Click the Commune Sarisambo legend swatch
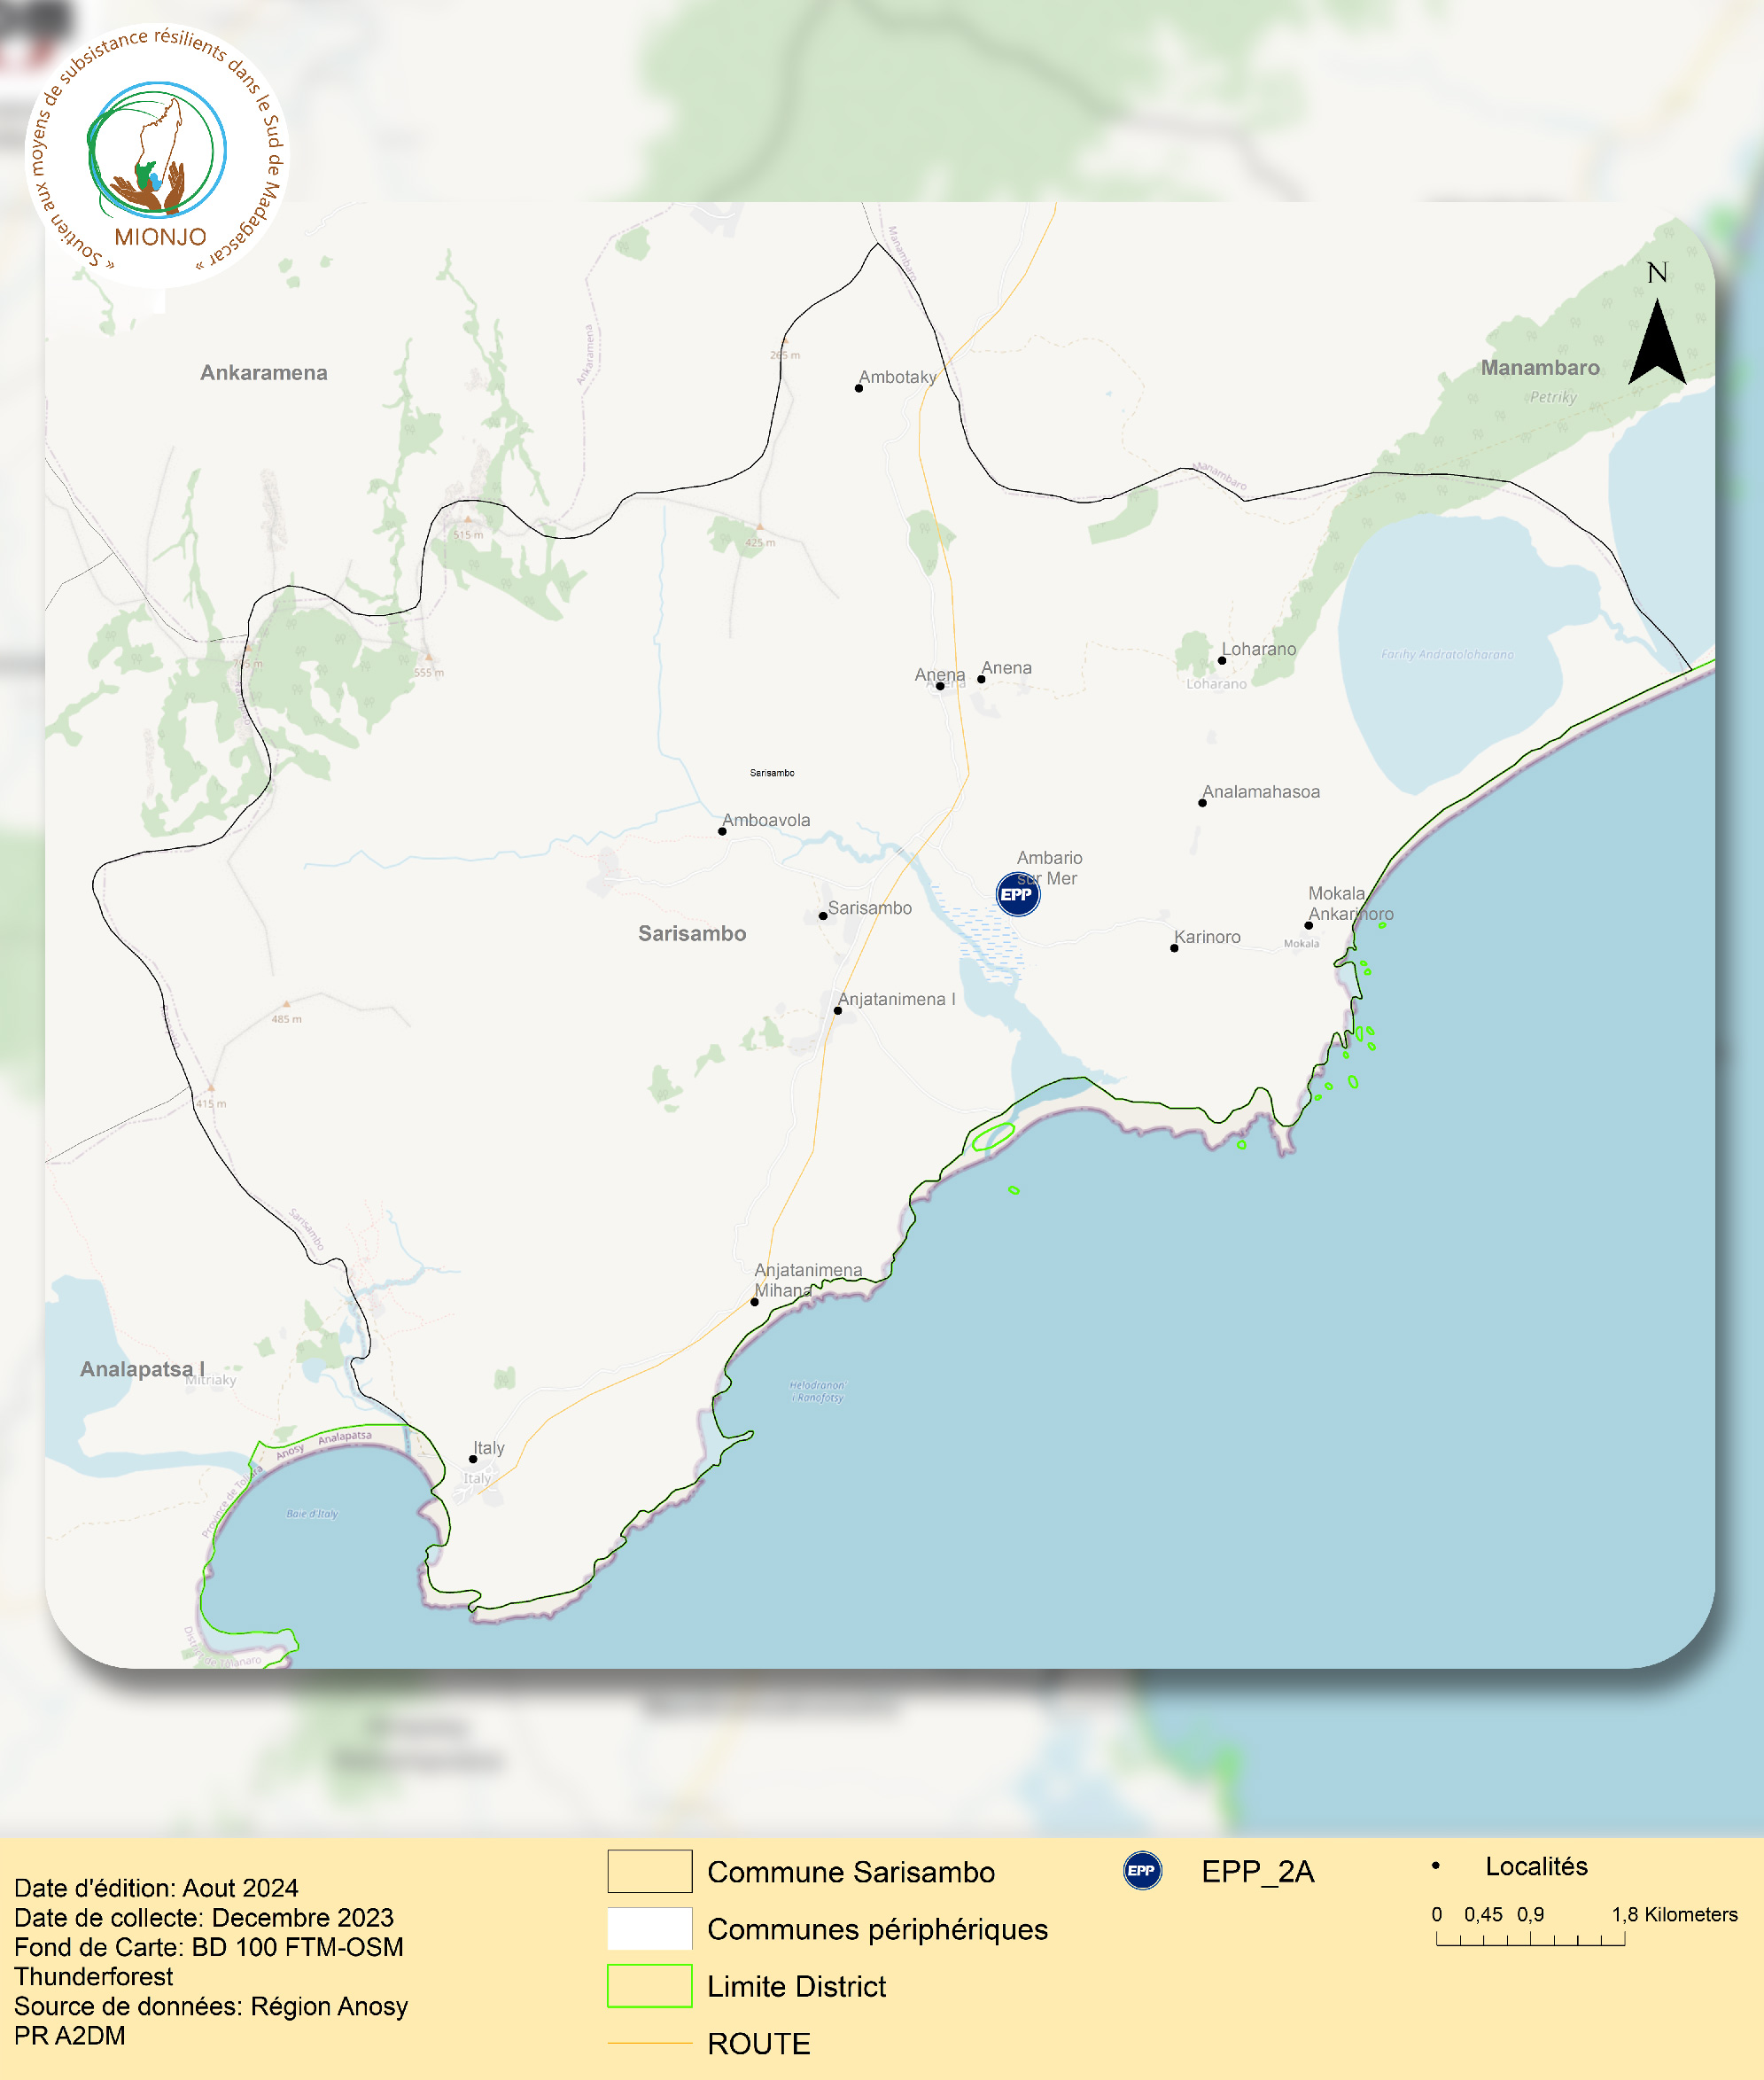Viewport: 1764px width, 2080px height. pyautogui.click(x=649, y=1871)
